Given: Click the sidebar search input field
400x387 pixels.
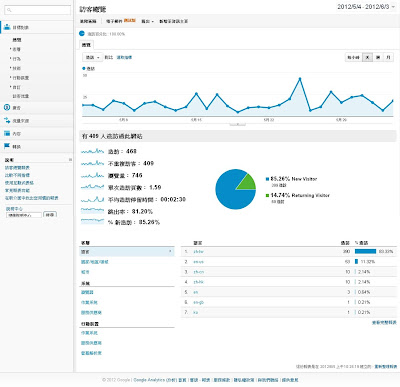Looking at the screenshot, I should pyautogui.click(x=37, y=10).
